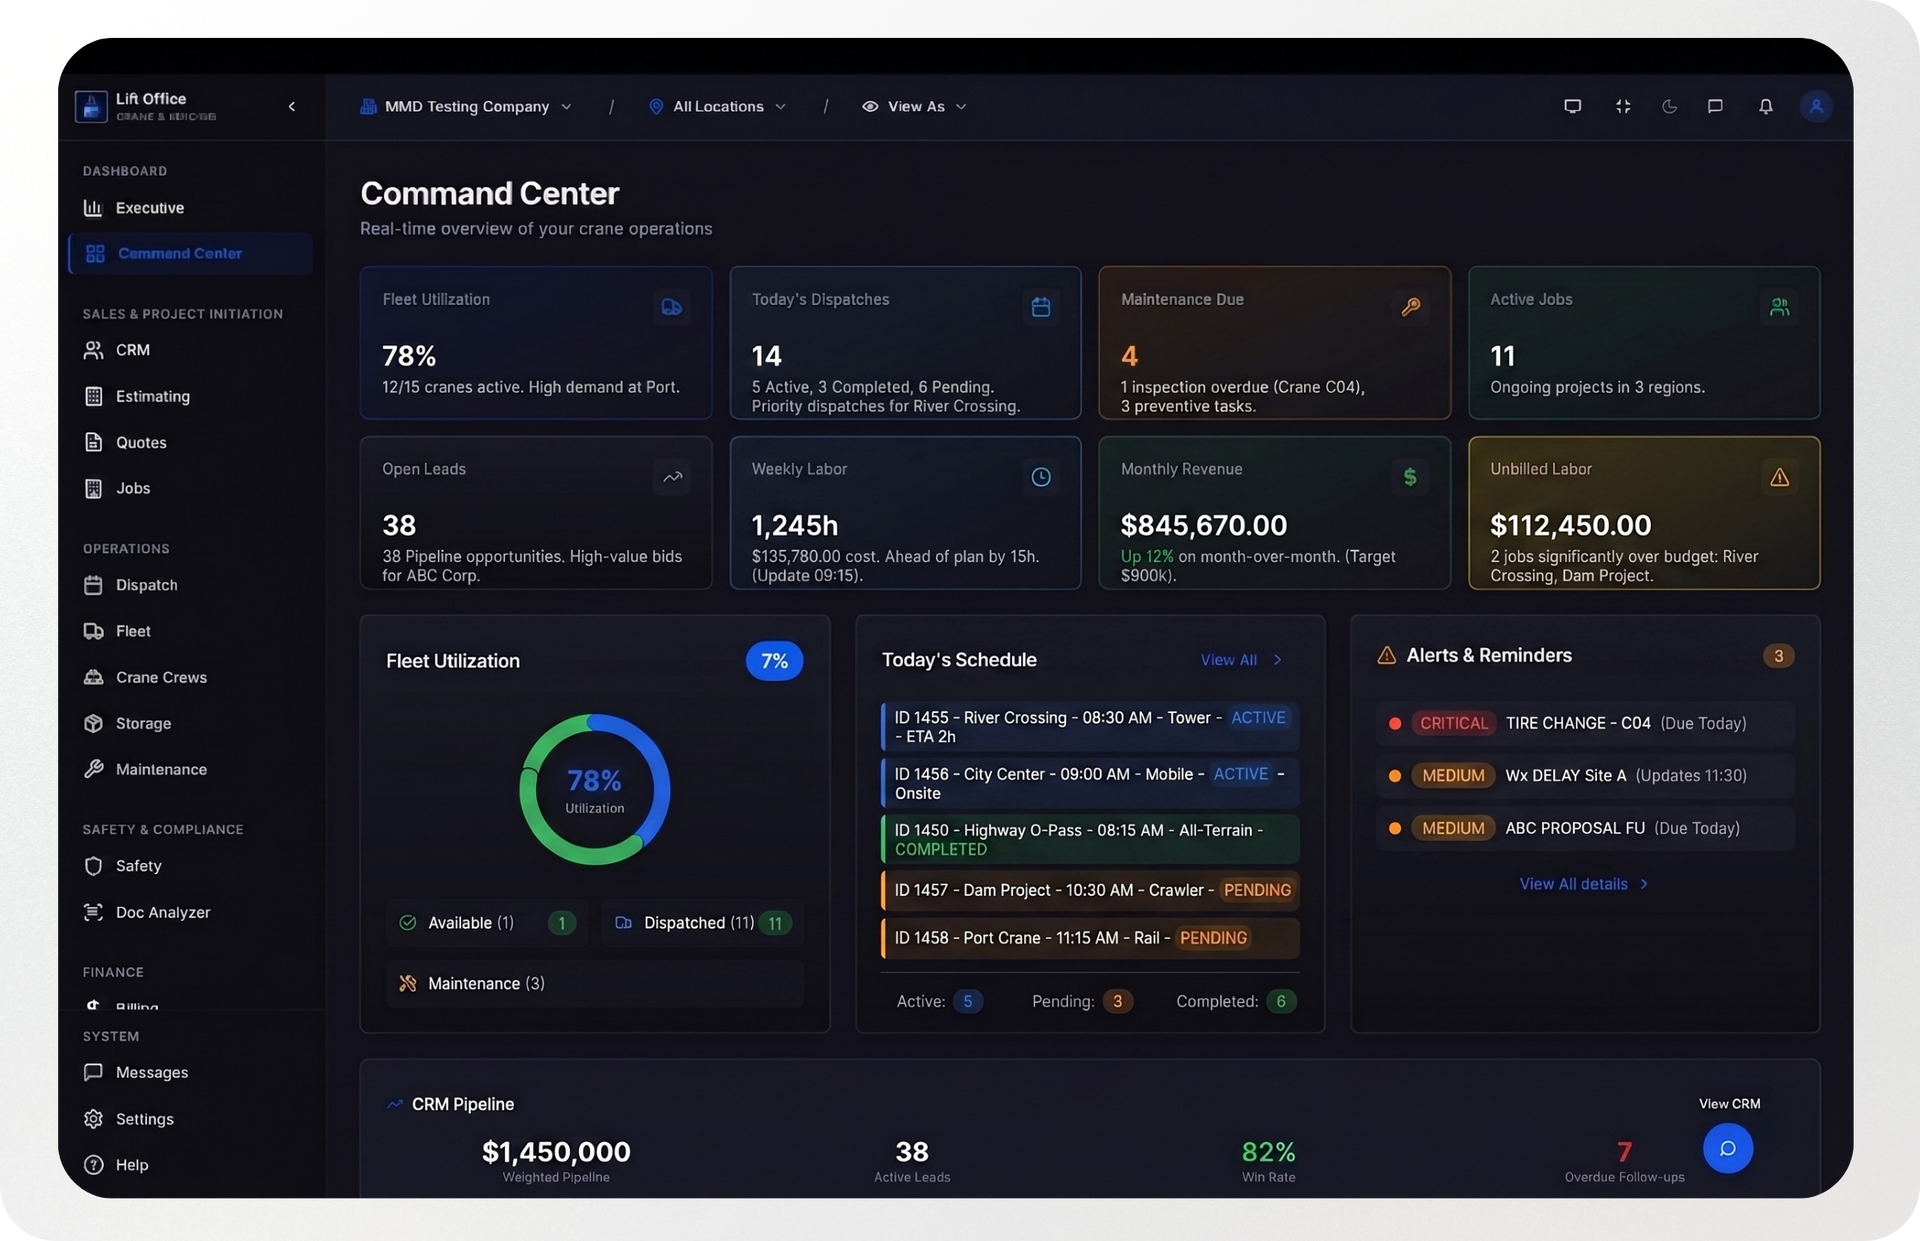The width and height of the screenshot is (1920, 1241).
Task: Open the View As dropdown
Action: (x=915, y=106)
